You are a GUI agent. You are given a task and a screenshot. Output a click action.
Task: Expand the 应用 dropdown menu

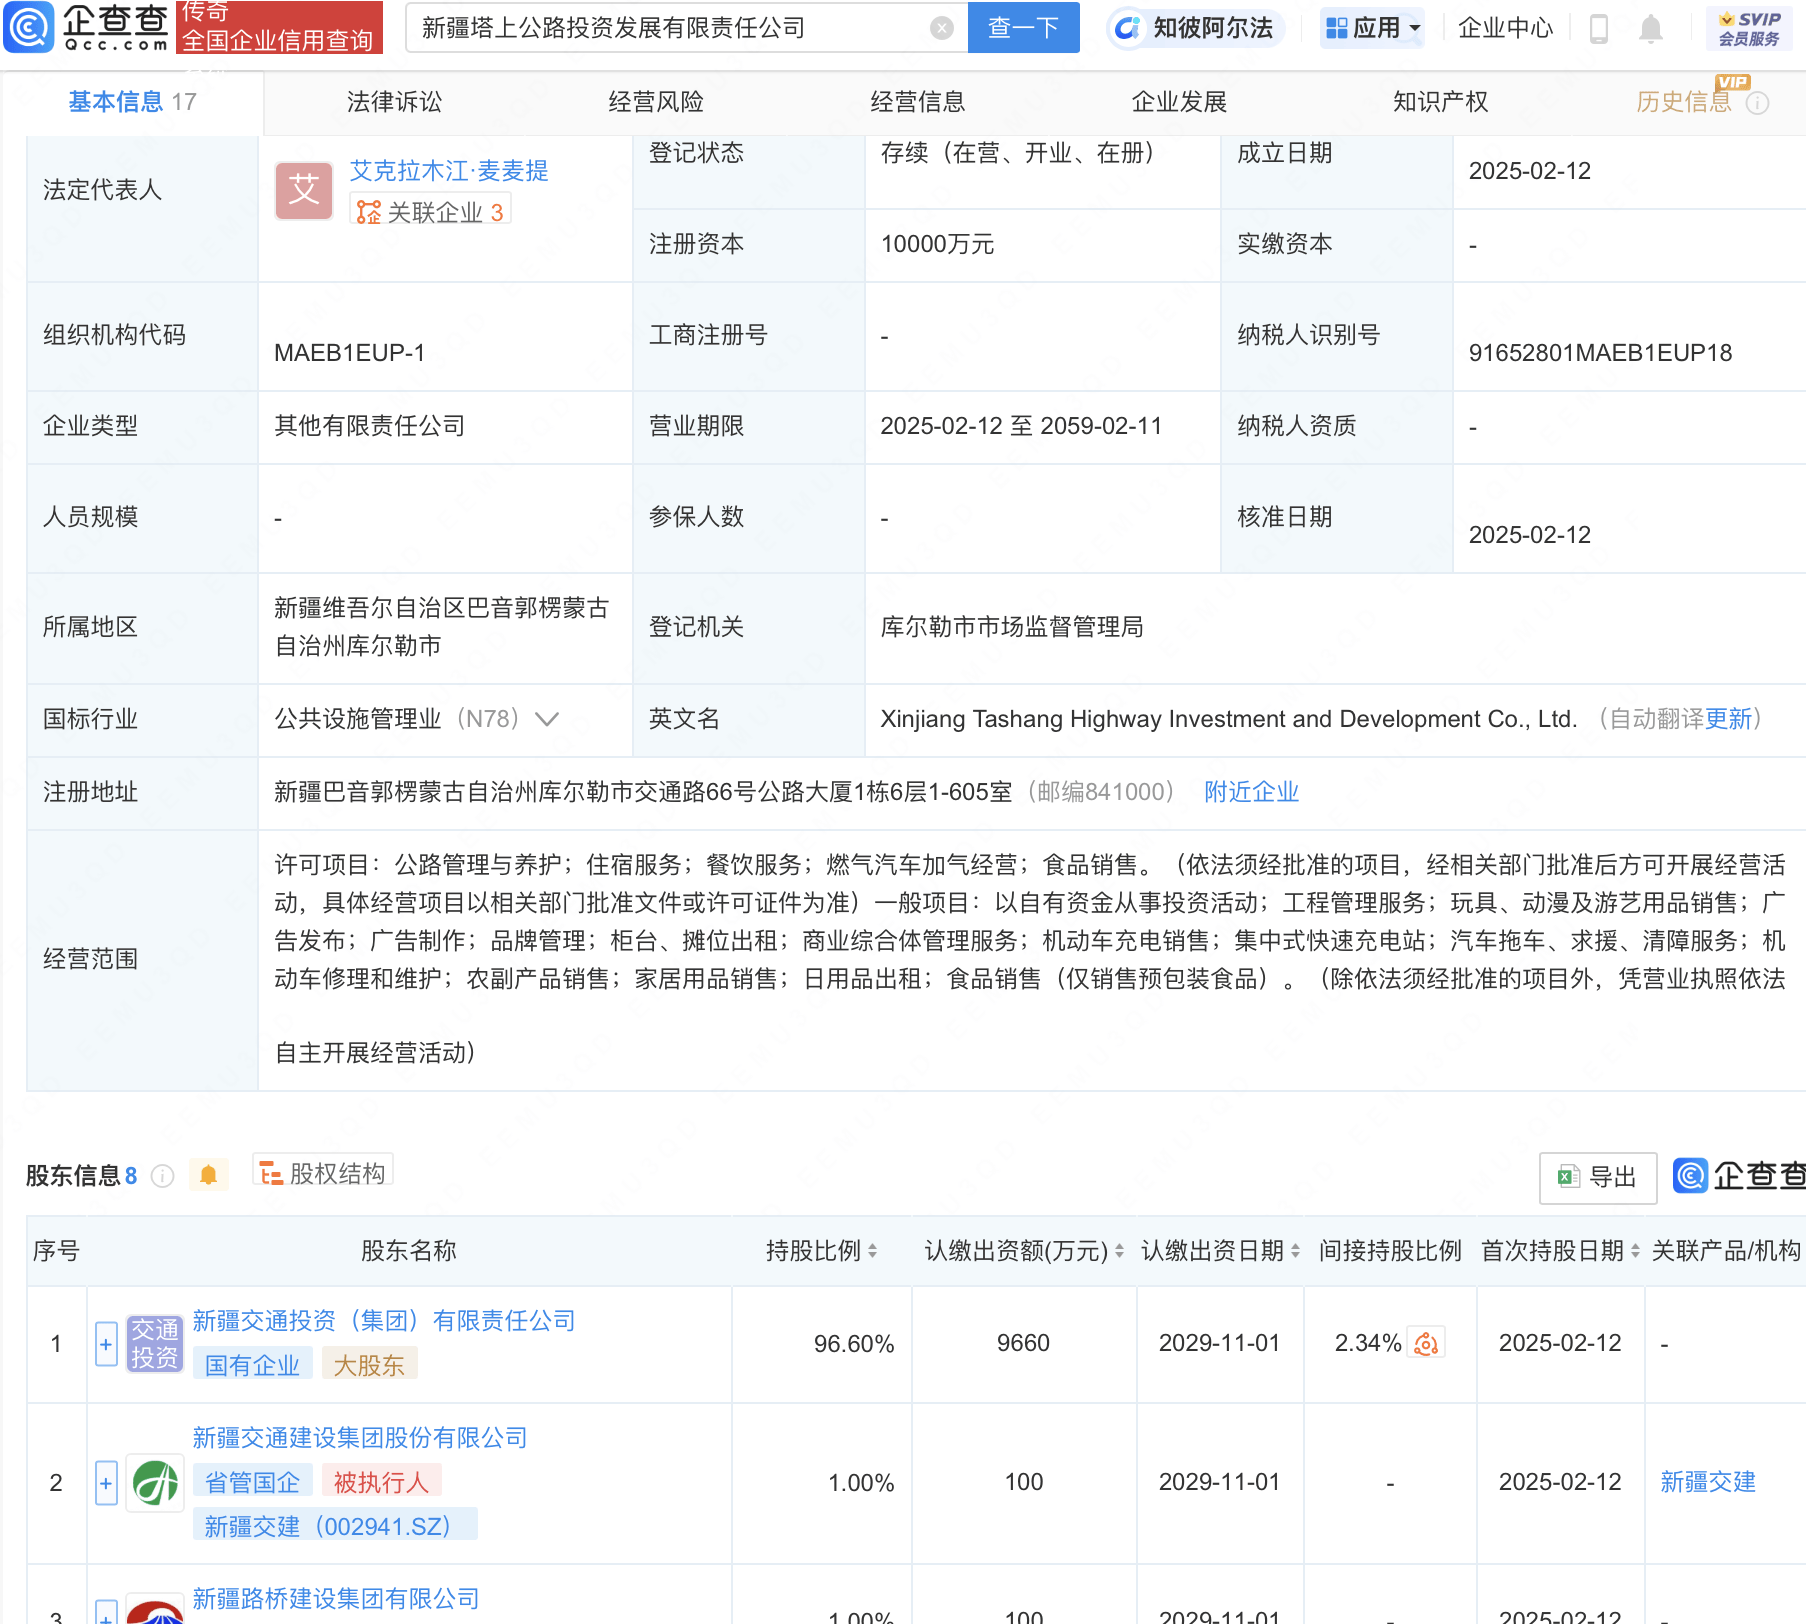(1372, 28)
